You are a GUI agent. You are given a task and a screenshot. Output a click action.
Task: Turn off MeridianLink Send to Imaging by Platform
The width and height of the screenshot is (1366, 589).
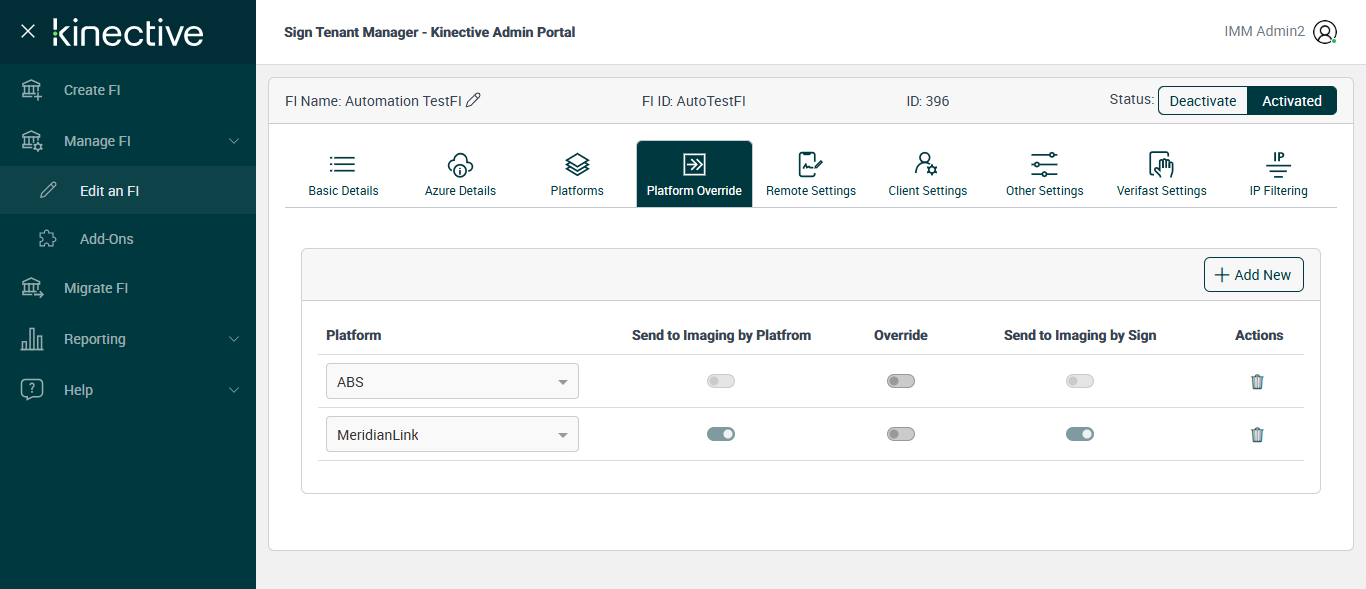click(x=721, y=434)
